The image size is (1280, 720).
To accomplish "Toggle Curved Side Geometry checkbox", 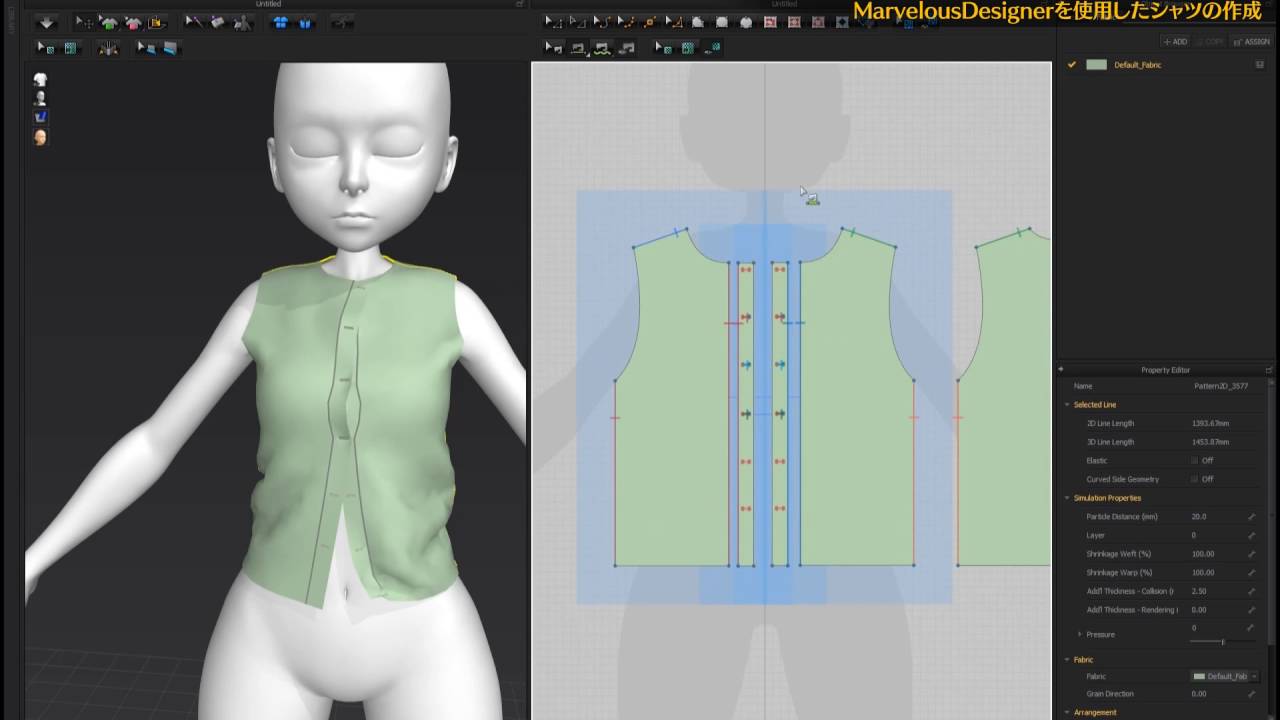I will [x=1194, y=479].
